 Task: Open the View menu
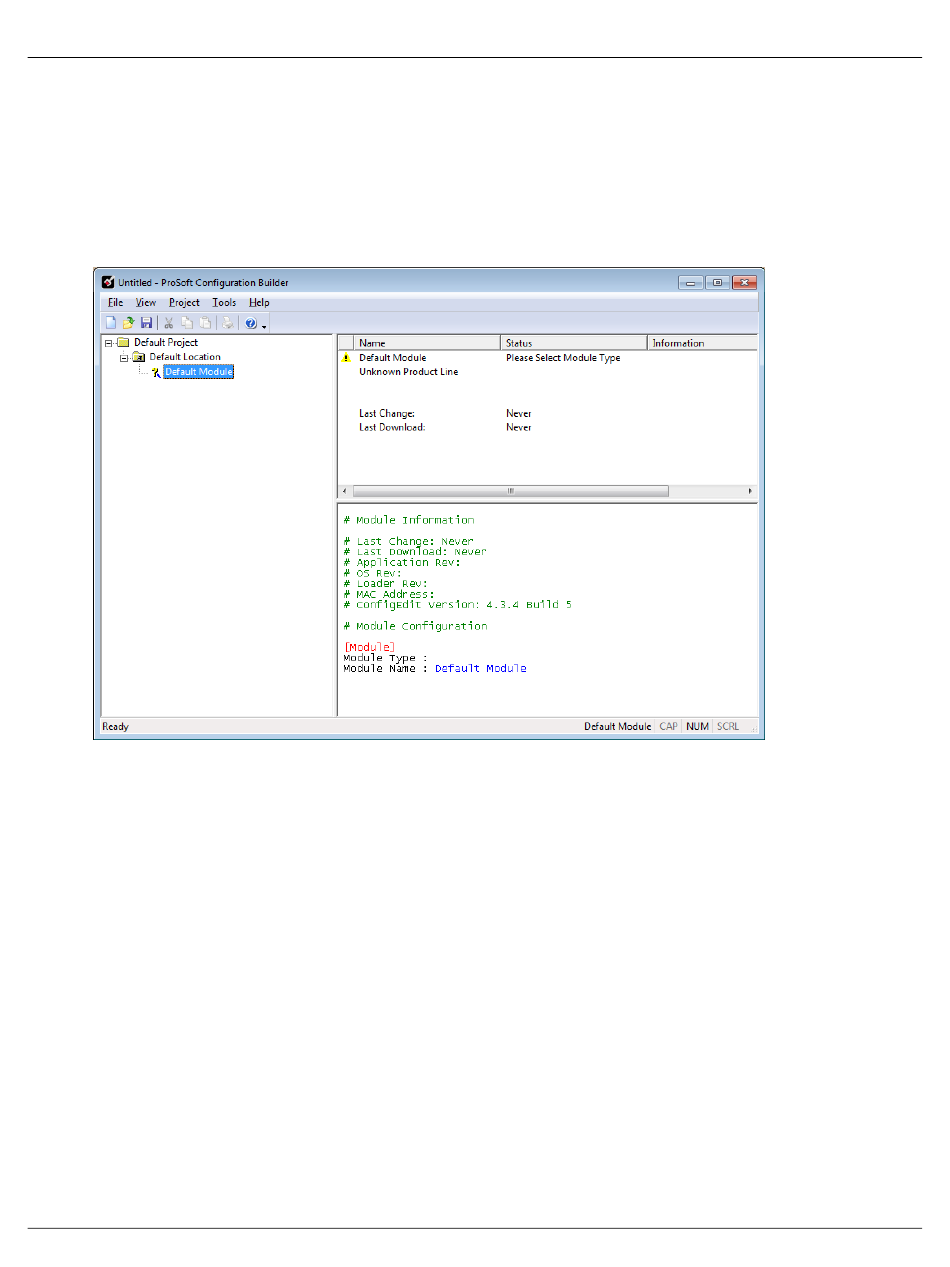click(x=146, y=302)
